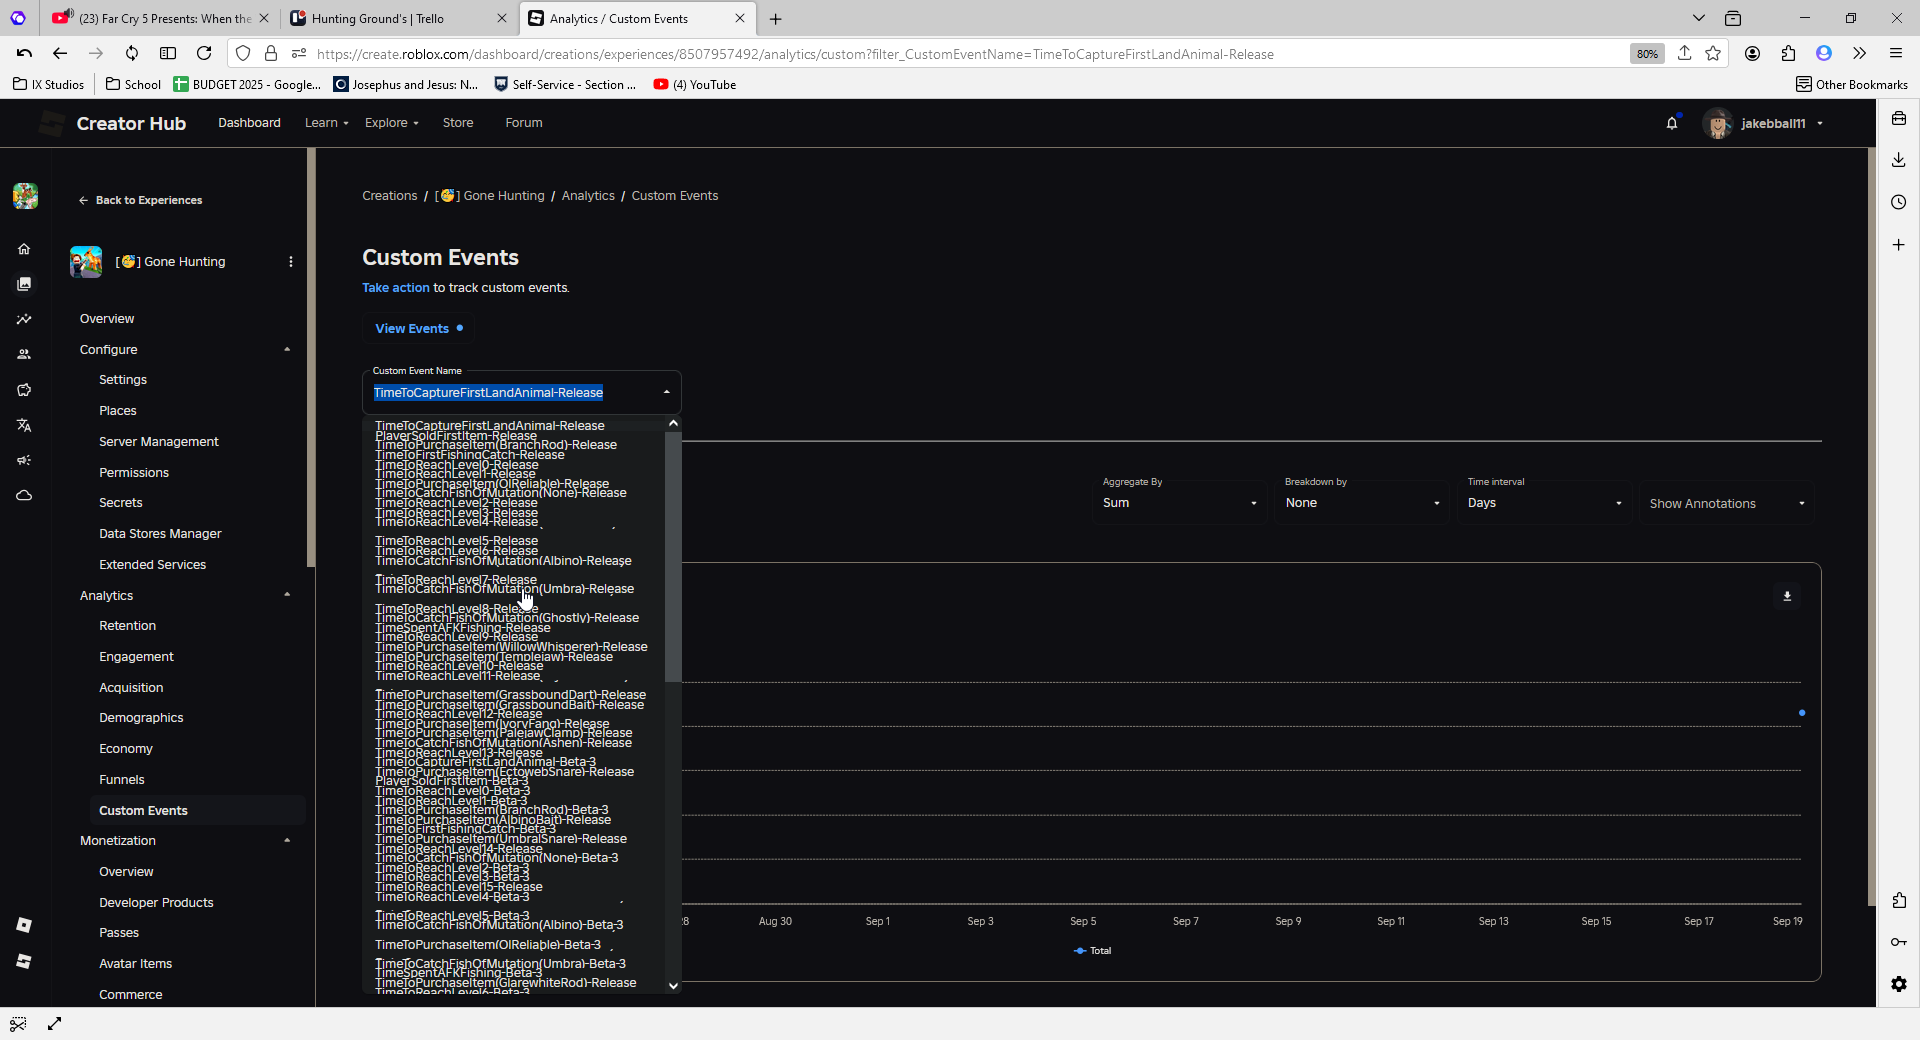Open the Breakdown by None dropdown
1920x1040 pixels.
[1362, 503]
